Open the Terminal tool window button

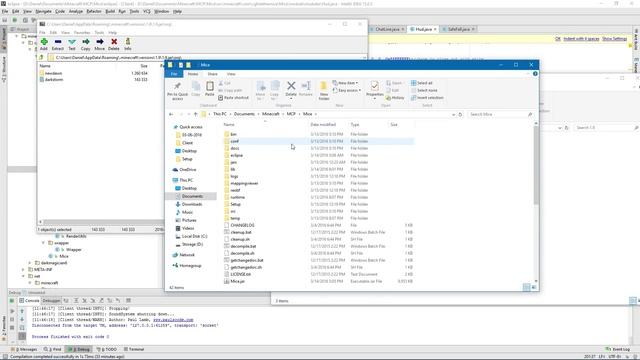pos(134,349)
